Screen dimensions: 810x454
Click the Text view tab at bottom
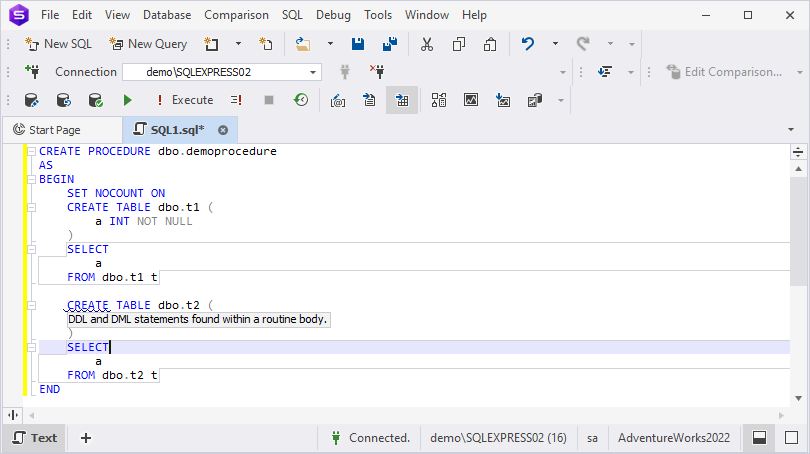[x=35, y=438]
